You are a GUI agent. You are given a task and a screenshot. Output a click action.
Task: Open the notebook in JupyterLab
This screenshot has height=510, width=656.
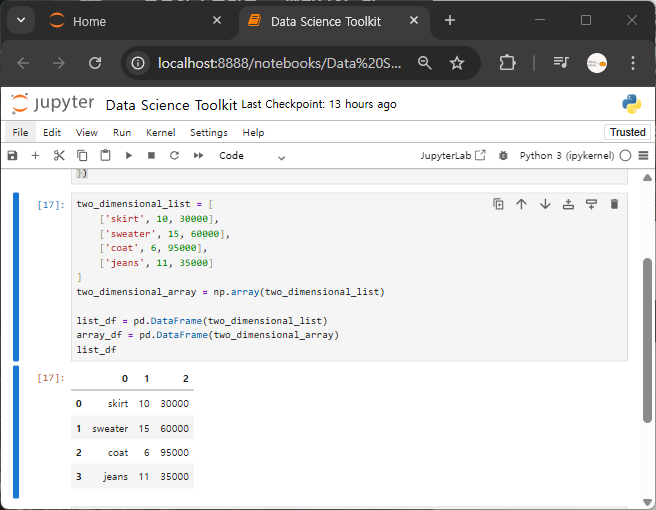point(453,156)
